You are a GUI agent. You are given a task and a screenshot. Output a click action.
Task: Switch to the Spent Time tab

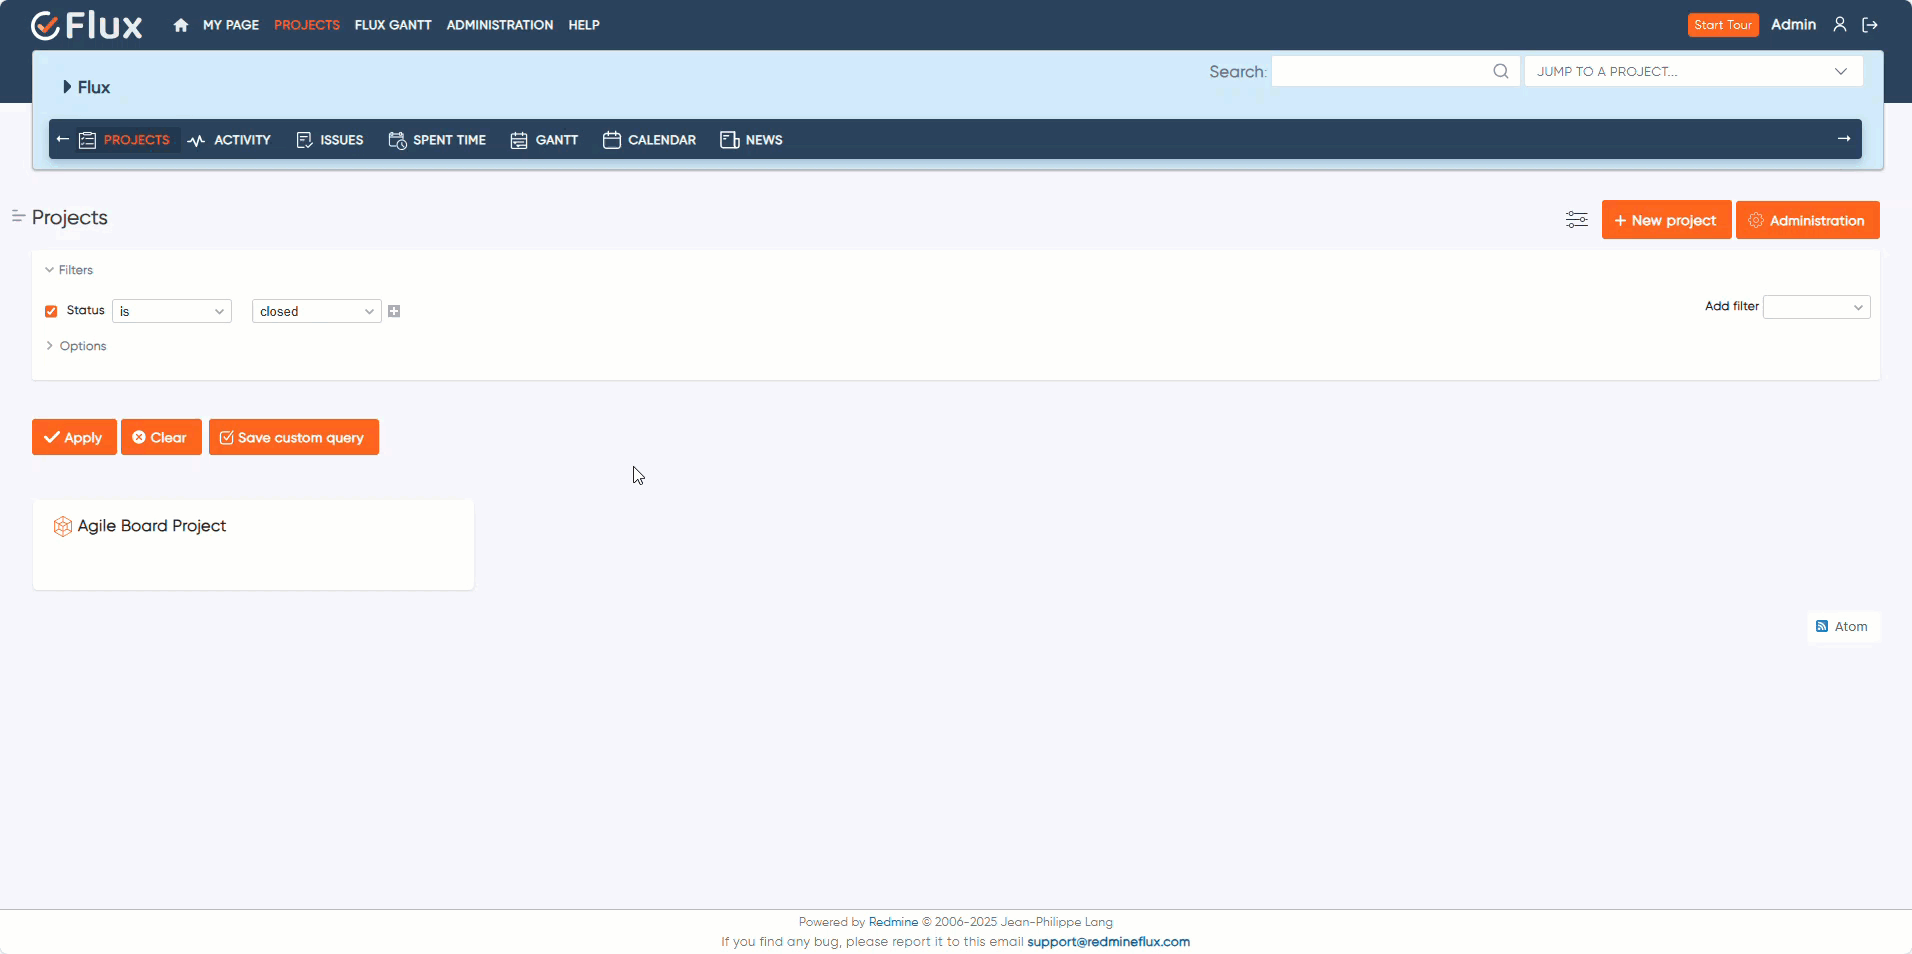tap(437, 140)
